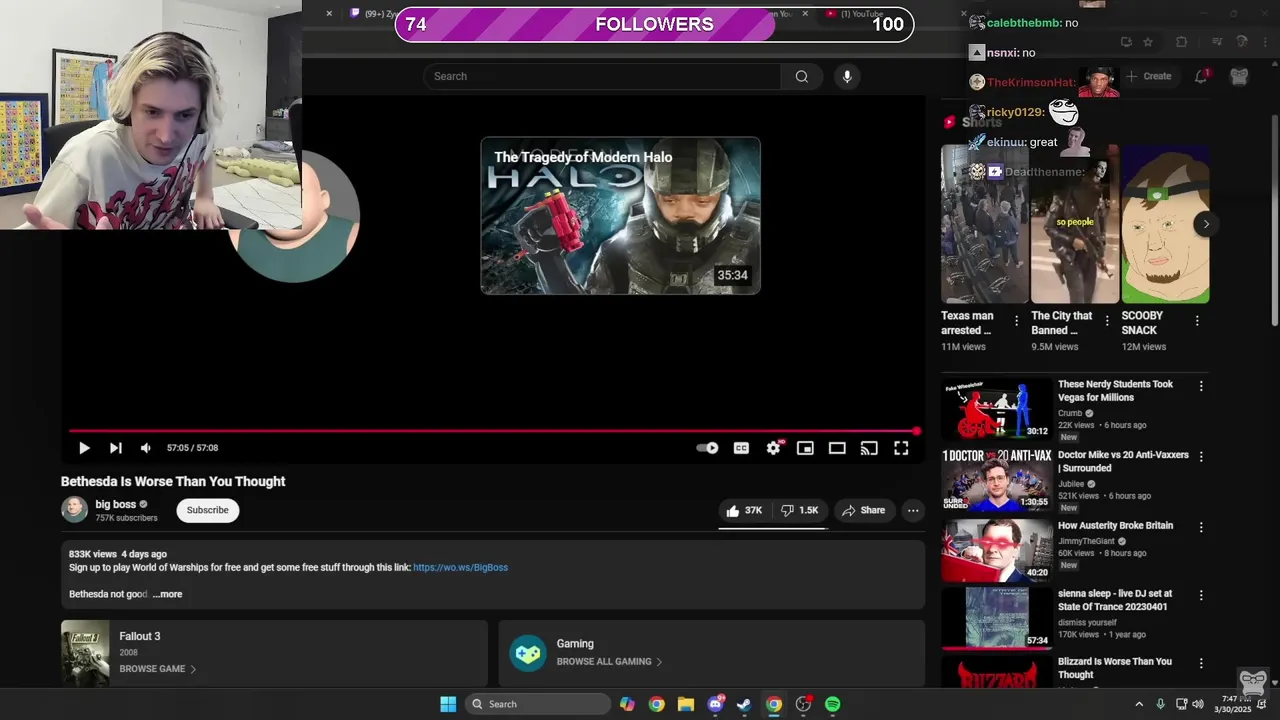This screenshot has width=1280, height=720.
Task: Show next Shorts with arrow
Action: (1206, 224)
